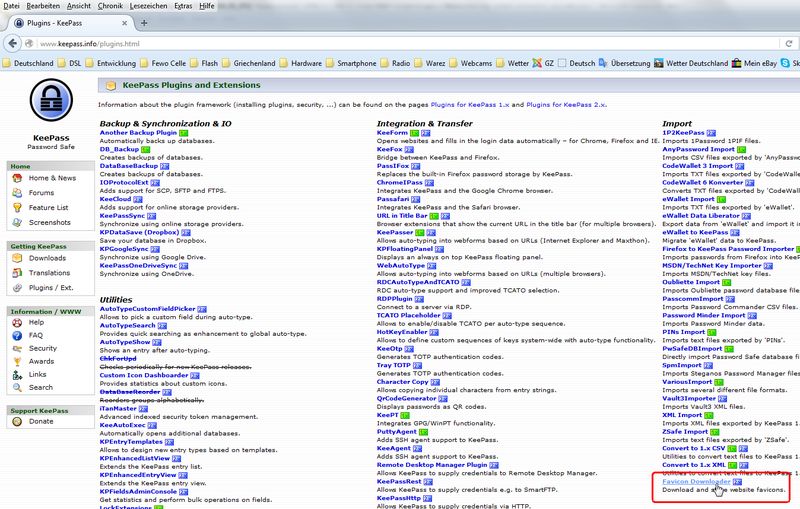Open the Flash bookmark folder
The height and width of the screenshot is (509, 800).
tap(204, 63)
